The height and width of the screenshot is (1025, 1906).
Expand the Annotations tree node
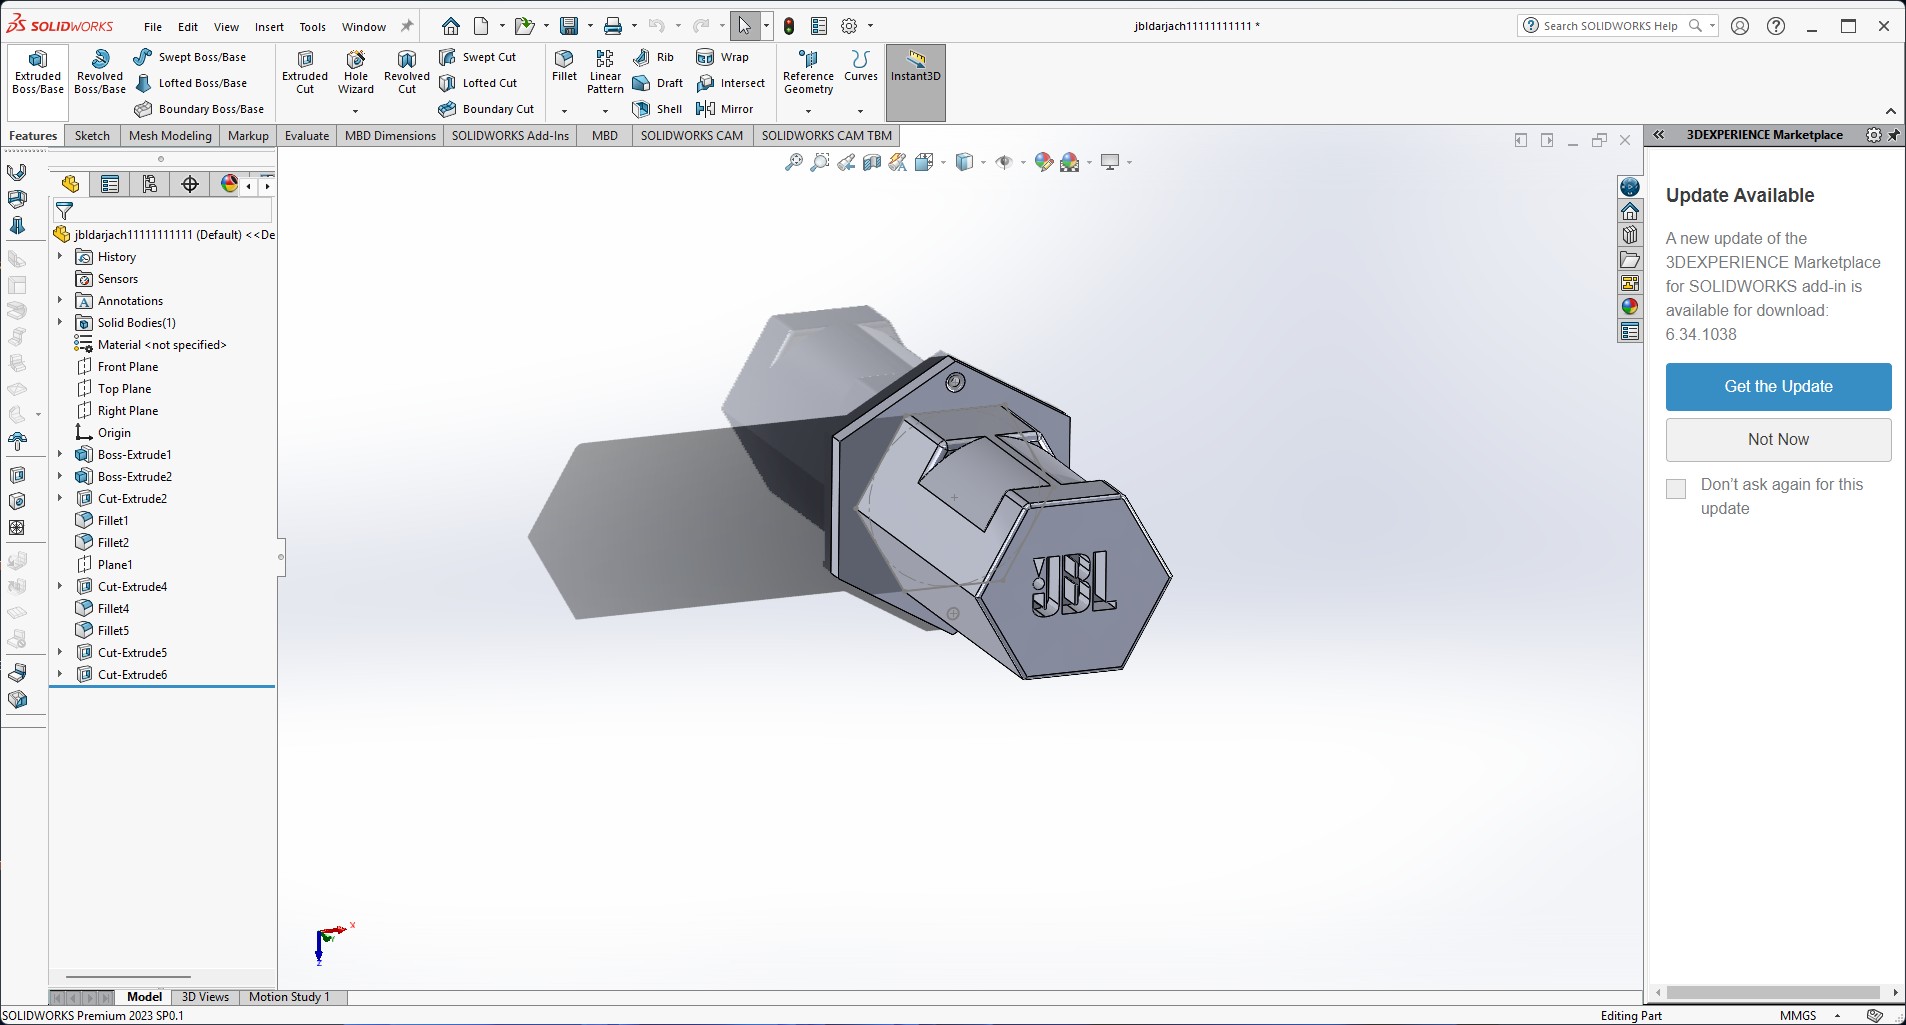click(60, 301)
